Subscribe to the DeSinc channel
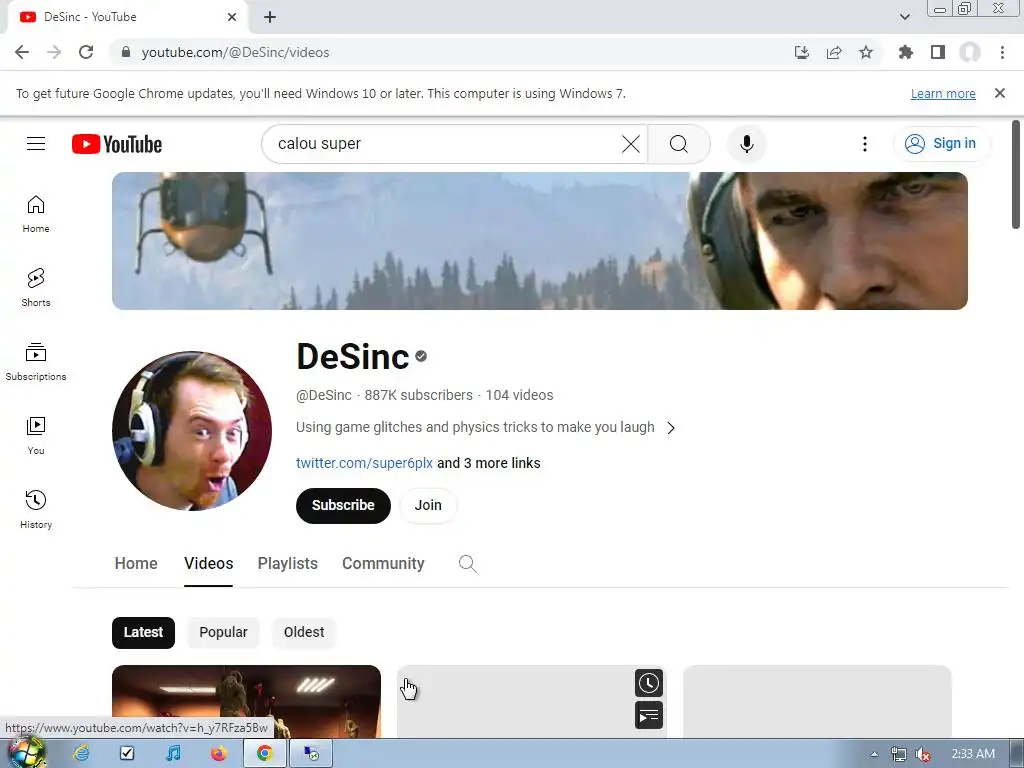Viewport: 1024px width, 768px height. [x=343, y=505]
